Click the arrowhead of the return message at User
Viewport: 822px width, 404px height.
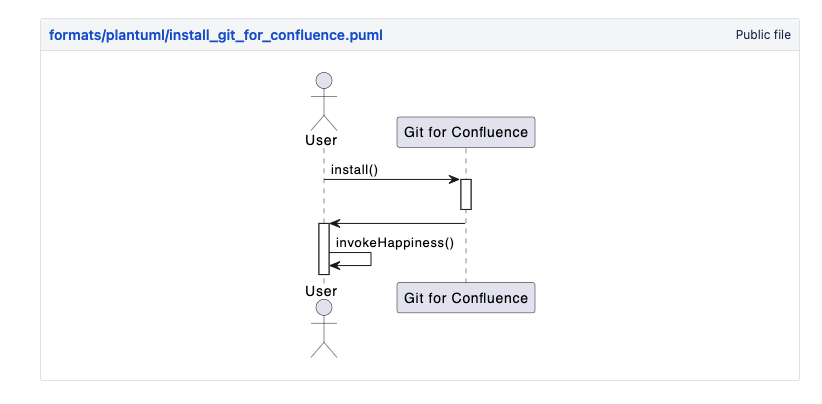[335, 223]
